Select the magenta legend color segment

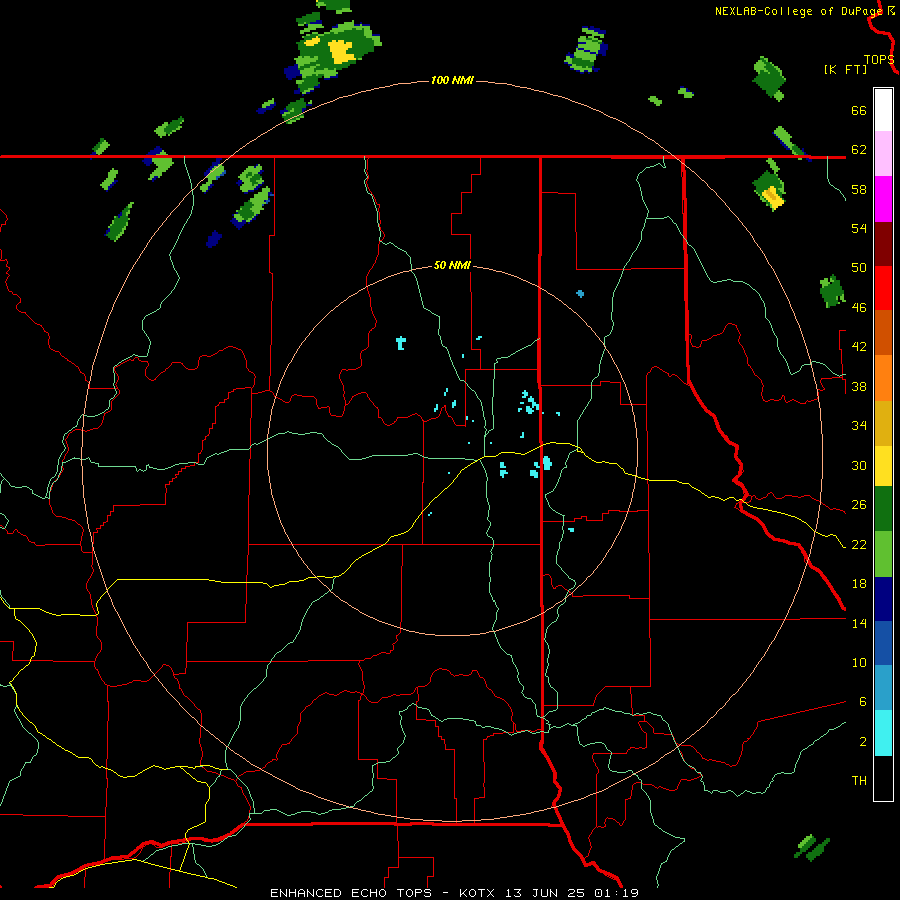click(883, 199)
